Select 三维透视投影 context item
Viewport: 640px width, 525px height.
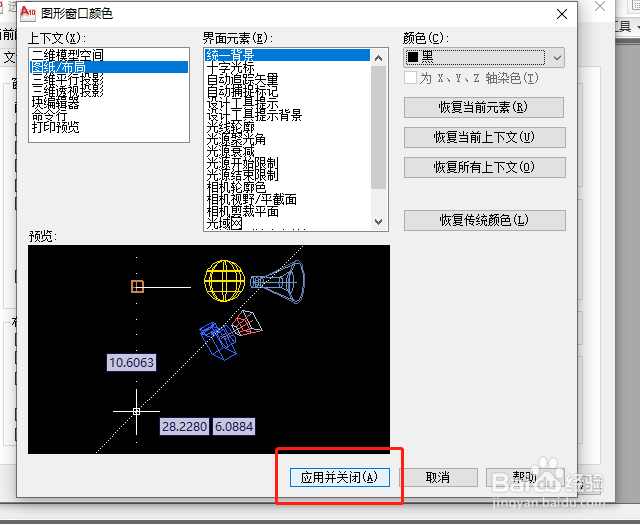109,91
